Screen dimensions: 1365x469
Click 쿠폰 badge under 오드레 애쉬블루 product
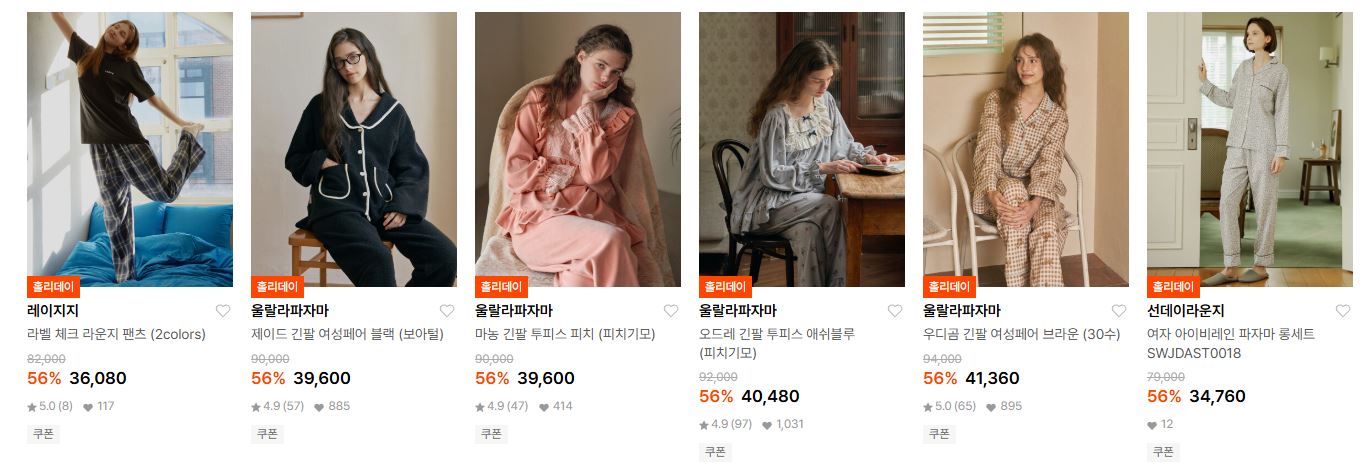[715, 452]
